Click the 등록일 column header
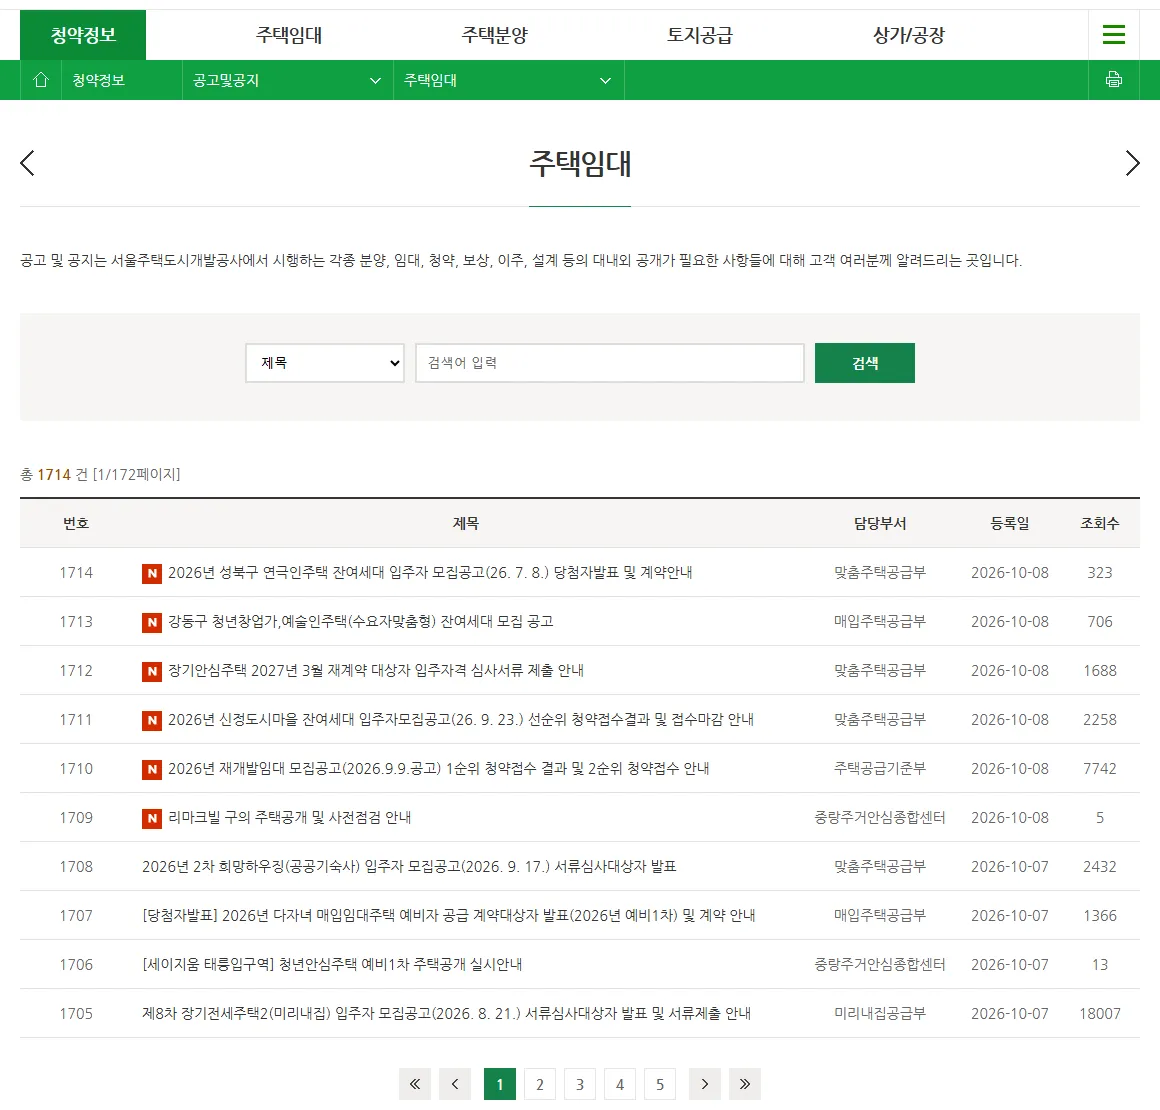Screen dimensions: 1160x1110 point(1010,523)
